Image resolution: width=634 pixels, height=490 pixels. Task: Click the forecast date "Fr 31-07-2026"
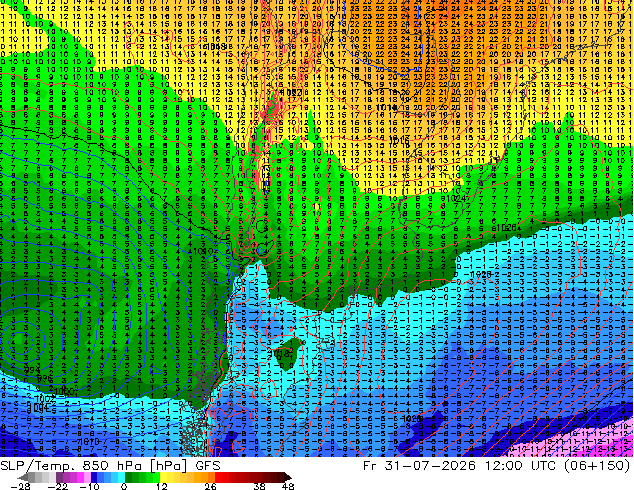[x=419, y=466]
